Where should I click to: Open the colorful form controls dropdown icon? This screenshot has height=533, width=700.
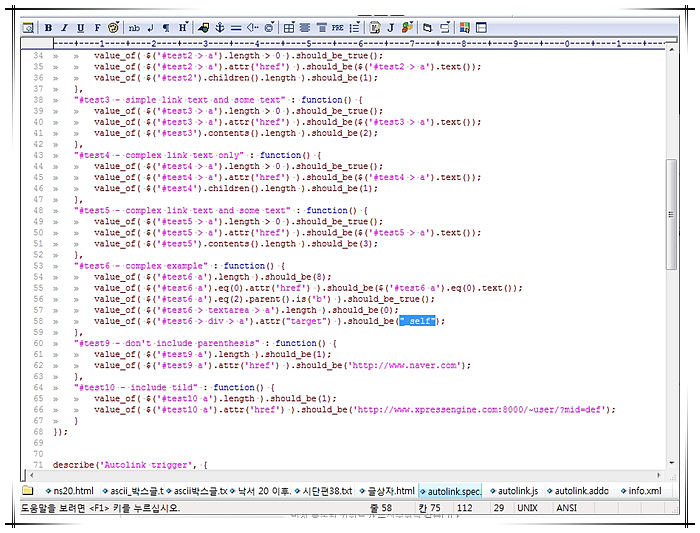tap(407, 28)
